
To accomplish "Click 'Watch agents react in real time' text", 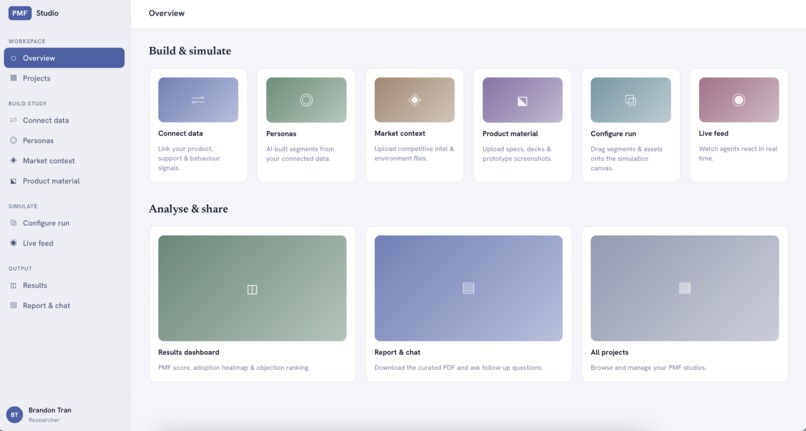I will coord(738,154).
